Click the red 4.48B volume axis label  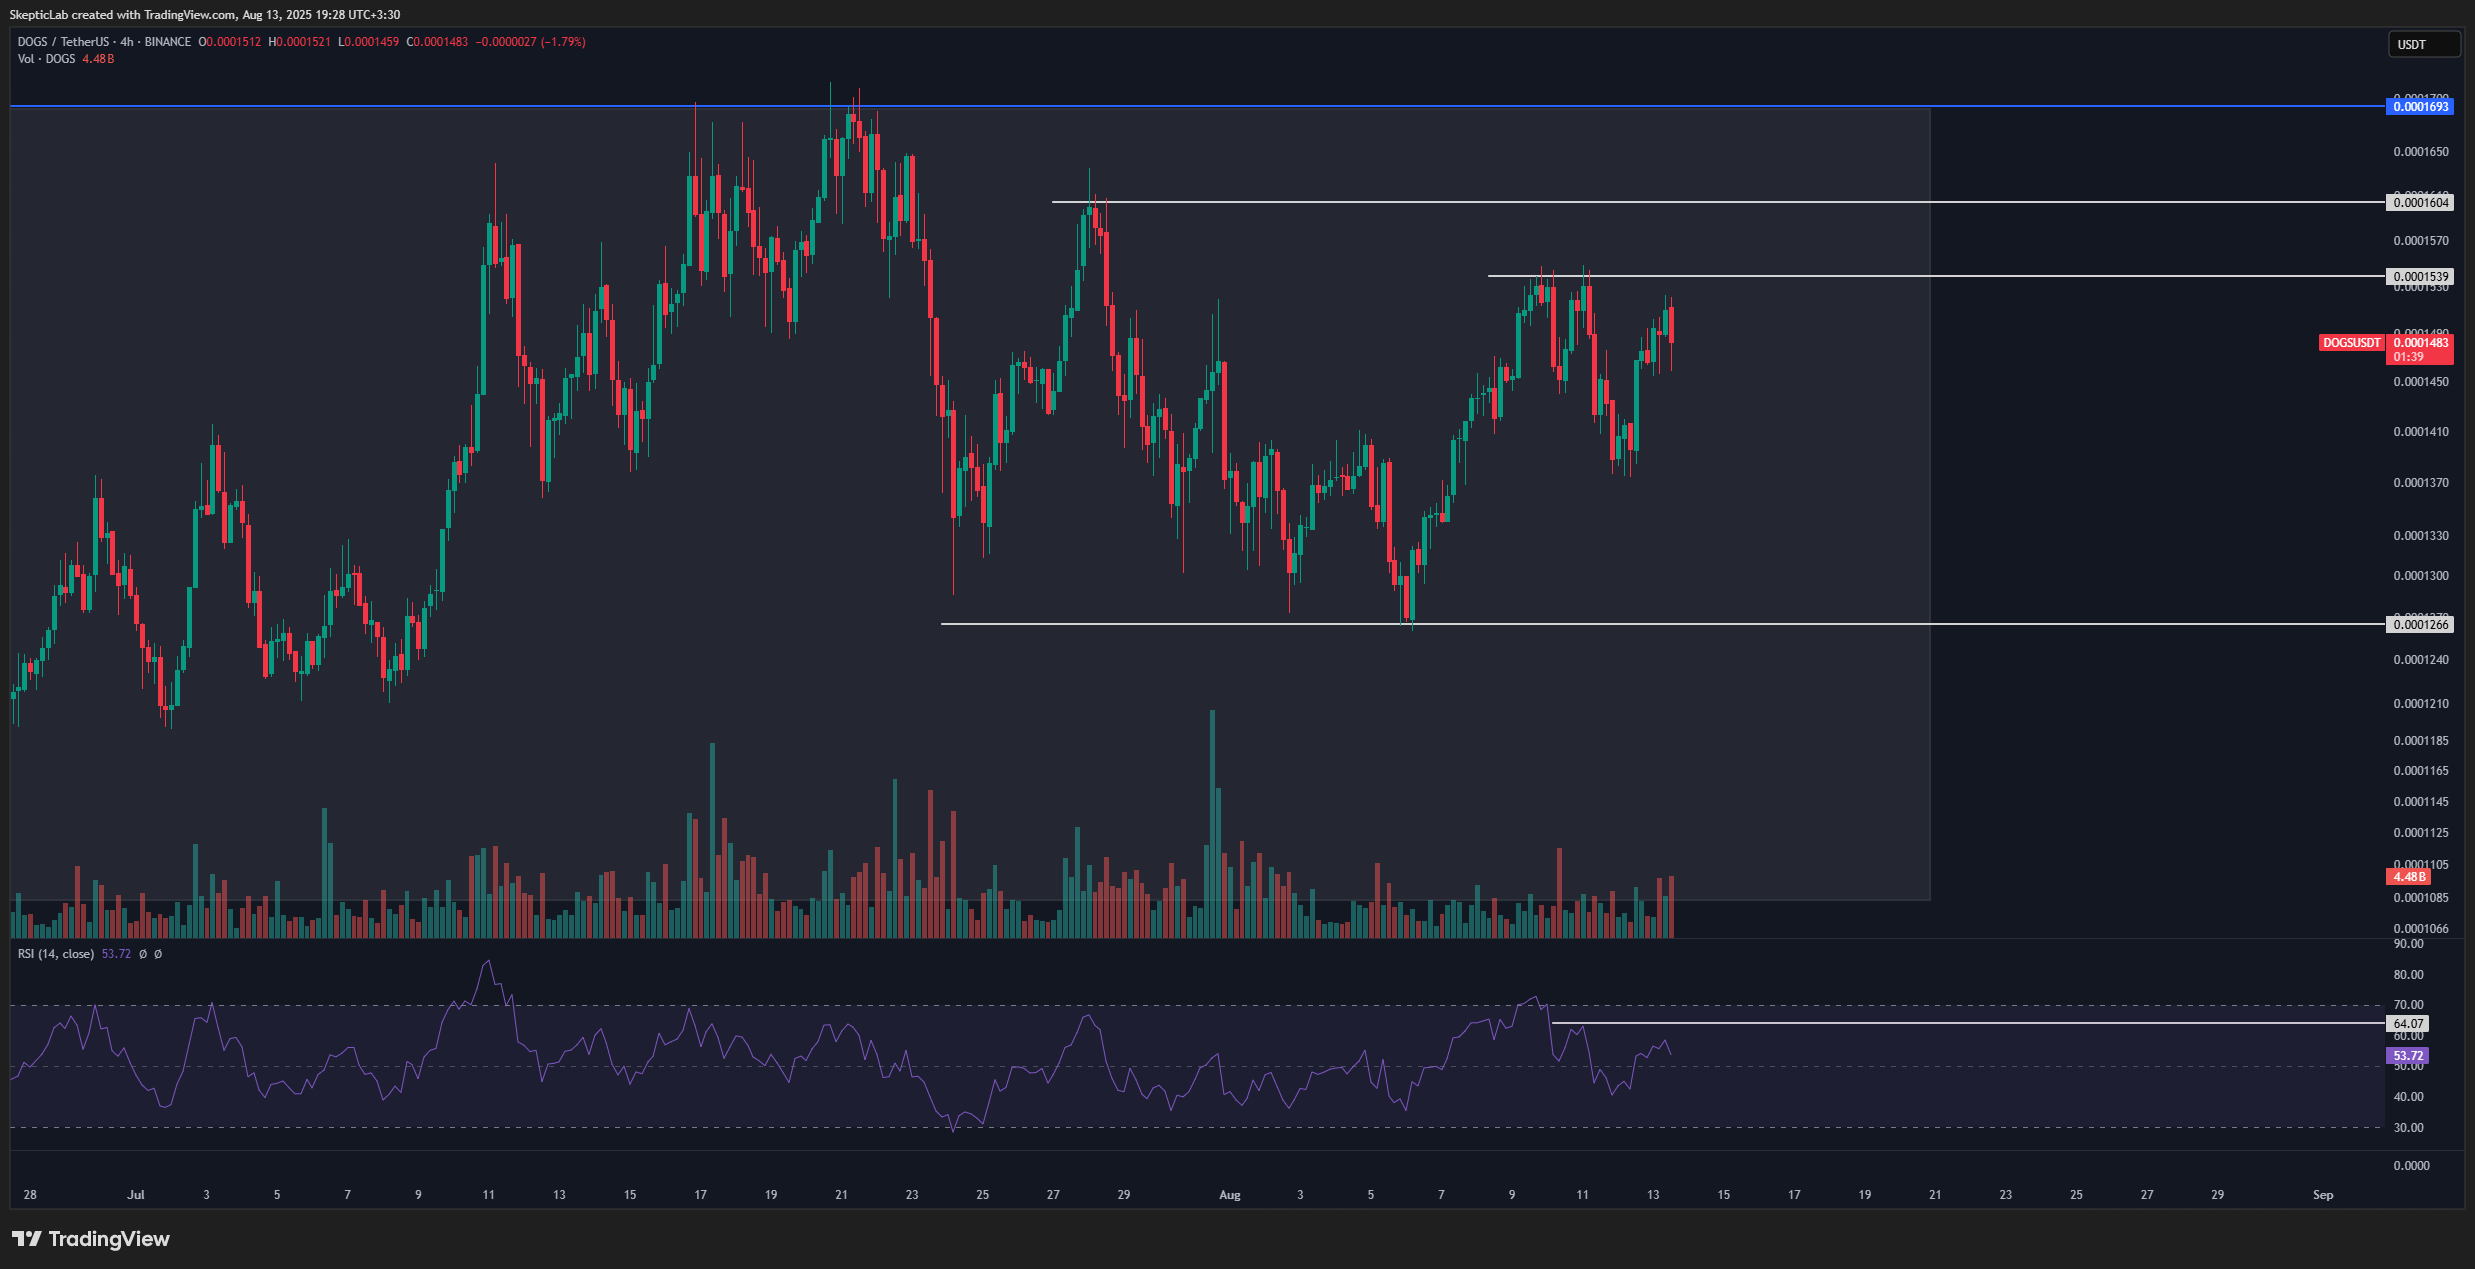click(2408, 877)
